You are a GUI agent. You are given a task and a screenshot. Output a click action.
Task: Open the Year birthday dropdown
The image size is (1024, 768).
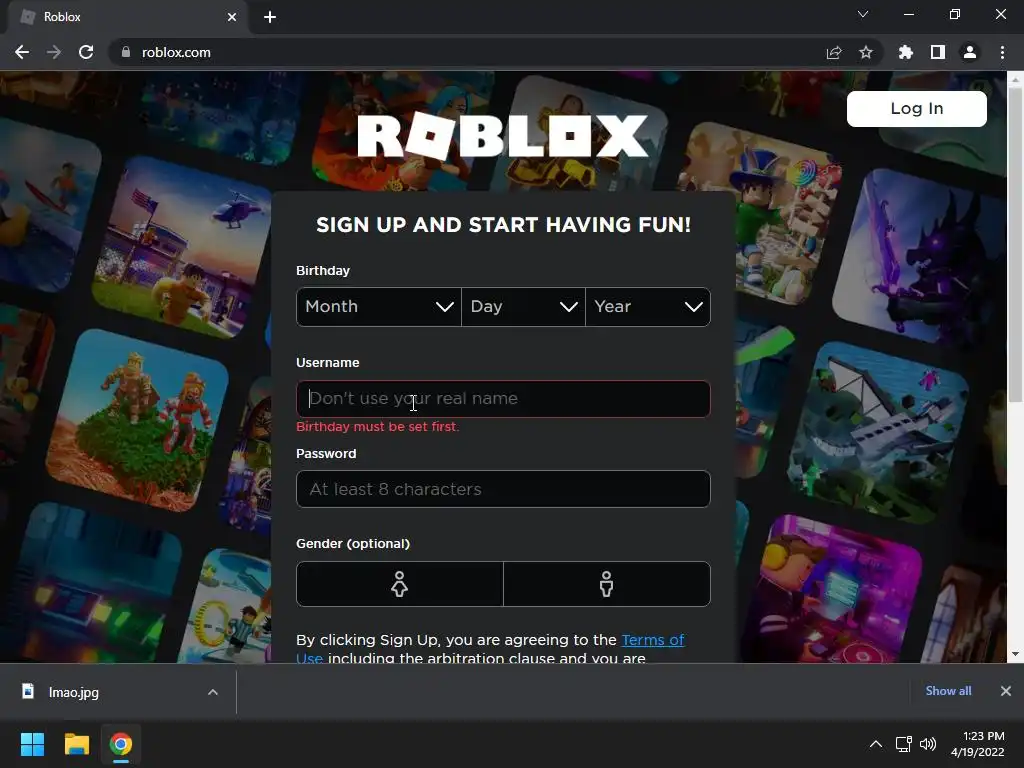(648, 307)
